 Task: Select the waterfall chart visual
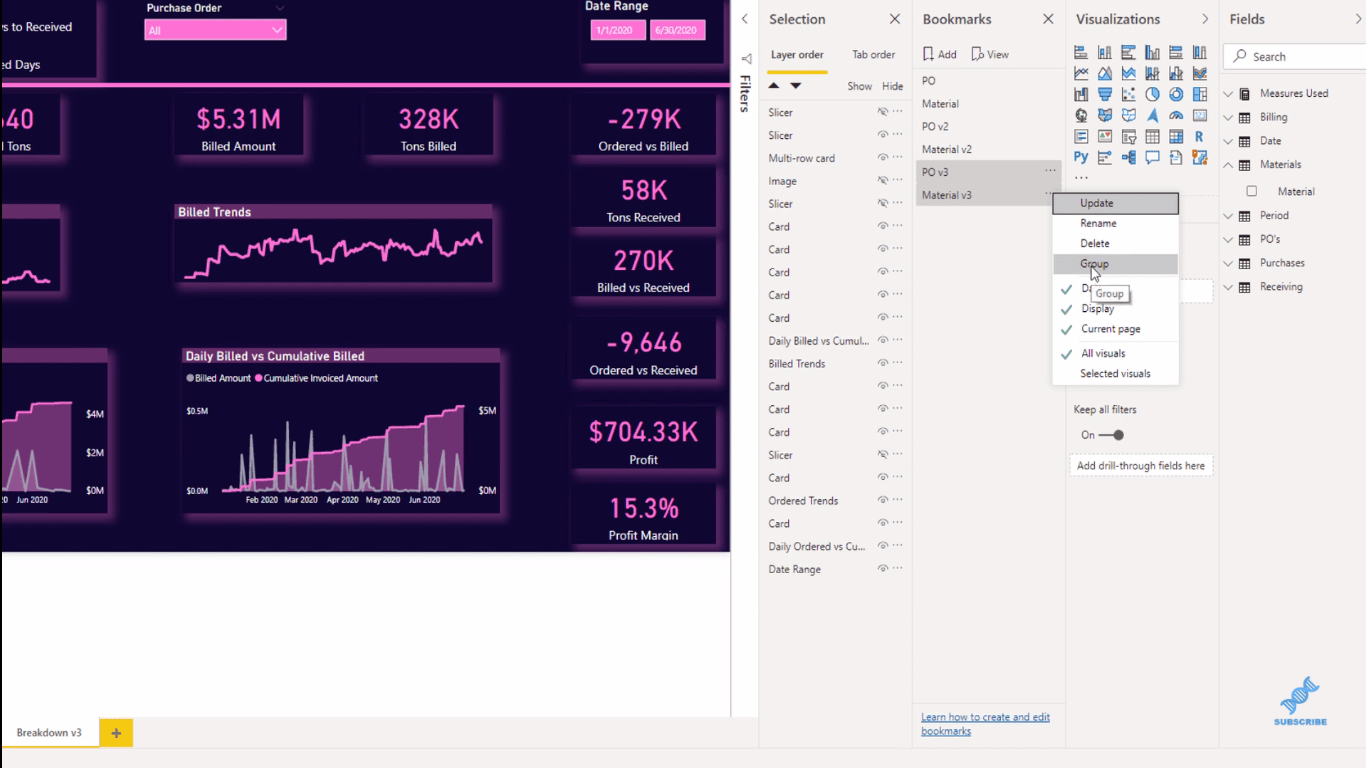(x=1081, y=94)
